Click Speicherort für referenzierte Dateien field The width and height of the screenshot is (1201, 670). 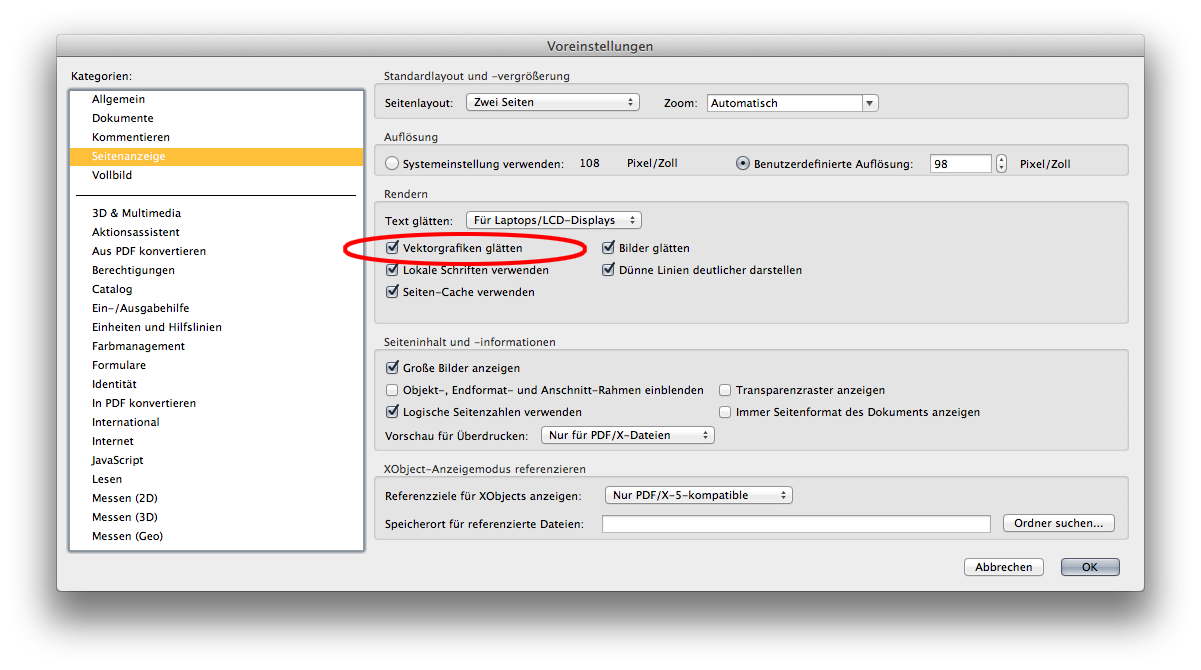(796, 524)
